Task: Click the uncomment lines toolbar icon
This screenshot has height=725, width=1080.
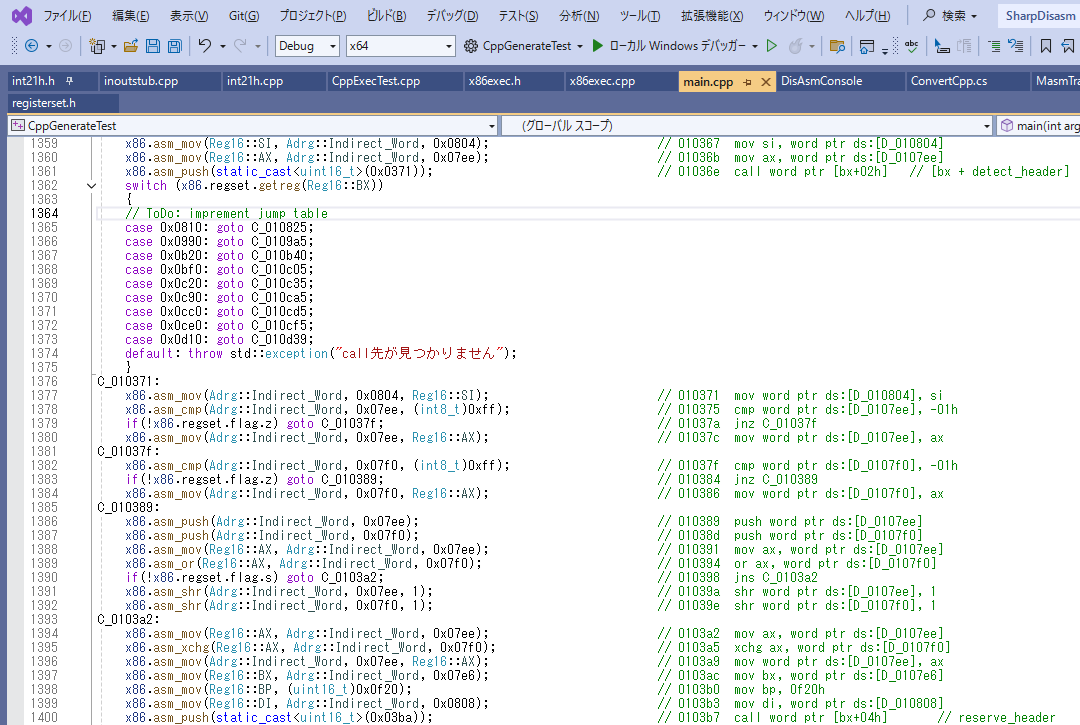Action: 1015,46
